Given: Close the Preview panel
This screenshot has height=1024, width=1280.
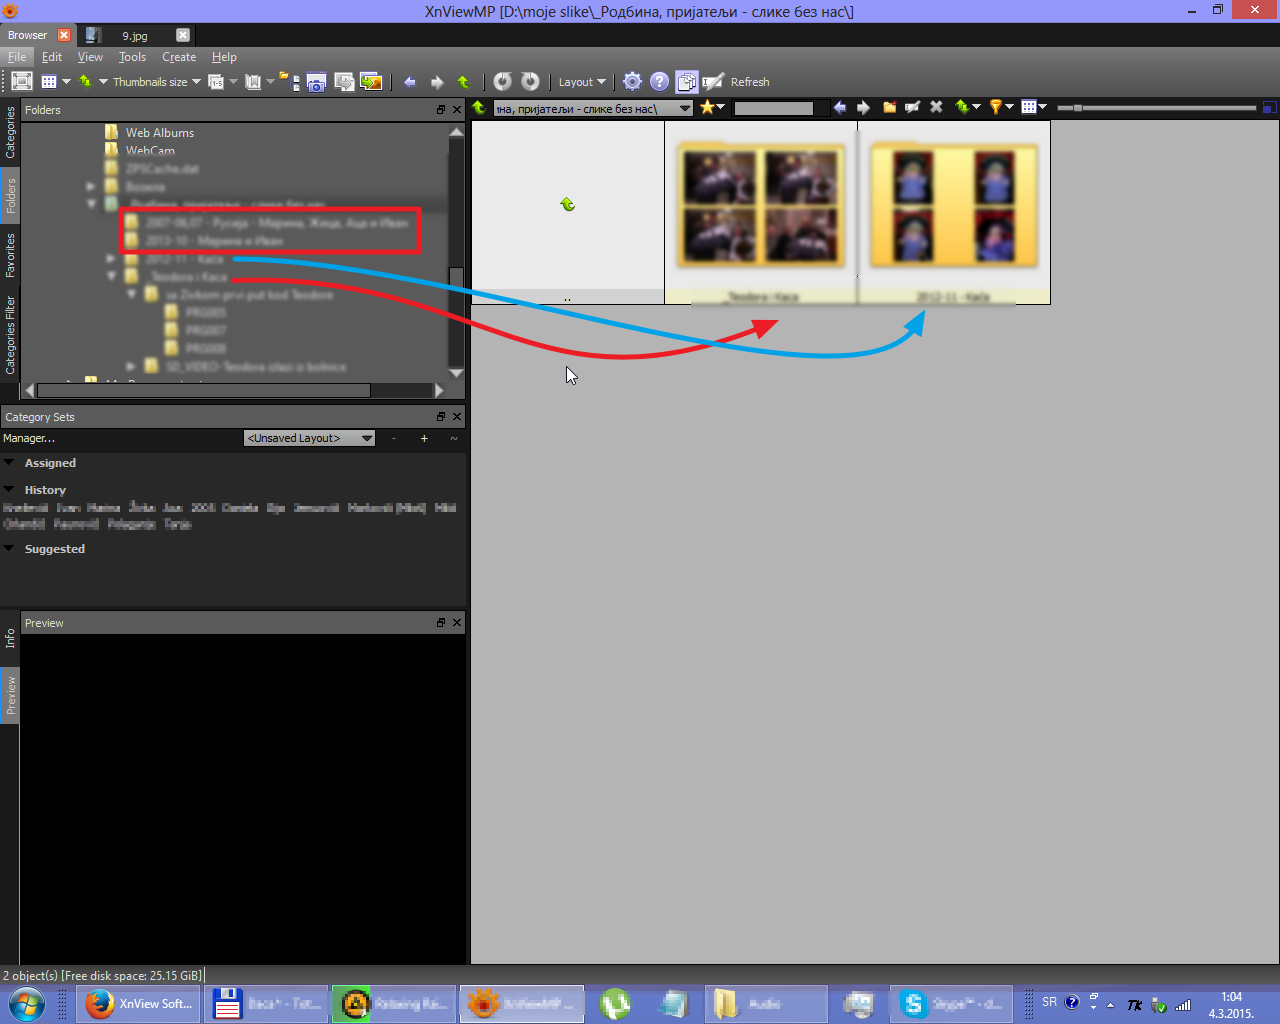Looking at the screenshot, I should coord(457,622).
